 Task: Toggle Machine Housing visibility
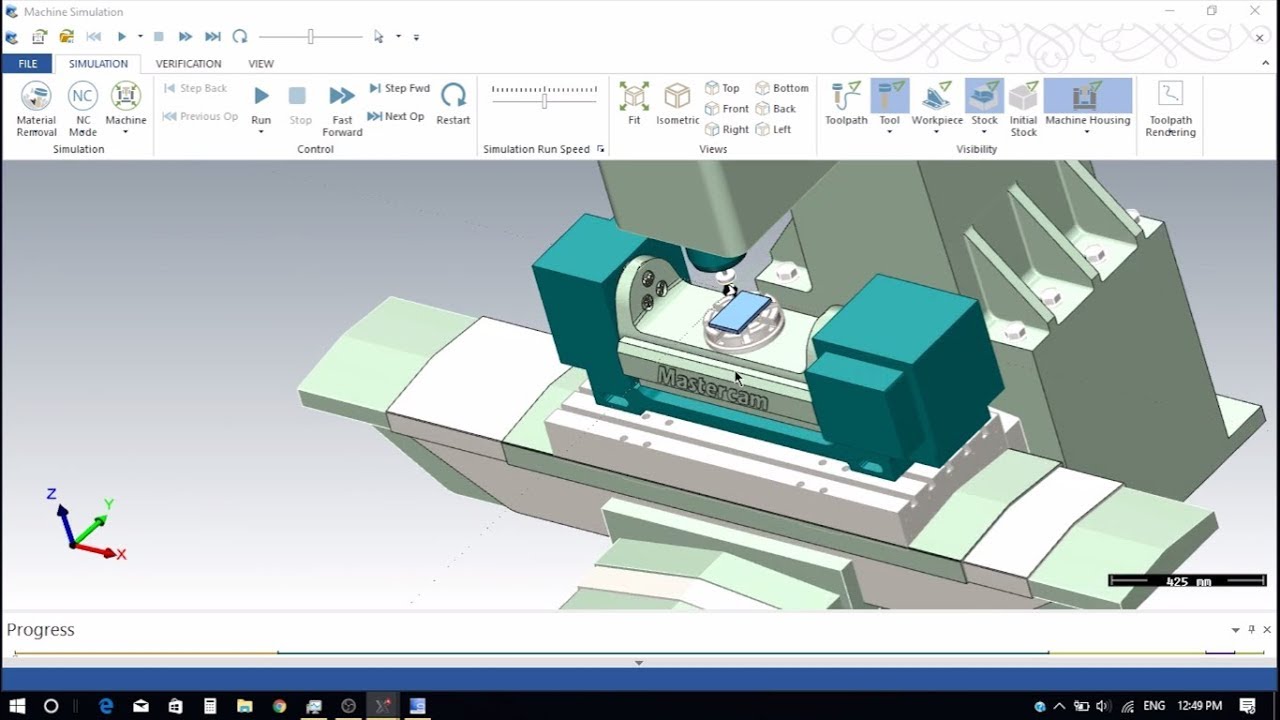pos(1087,102)
